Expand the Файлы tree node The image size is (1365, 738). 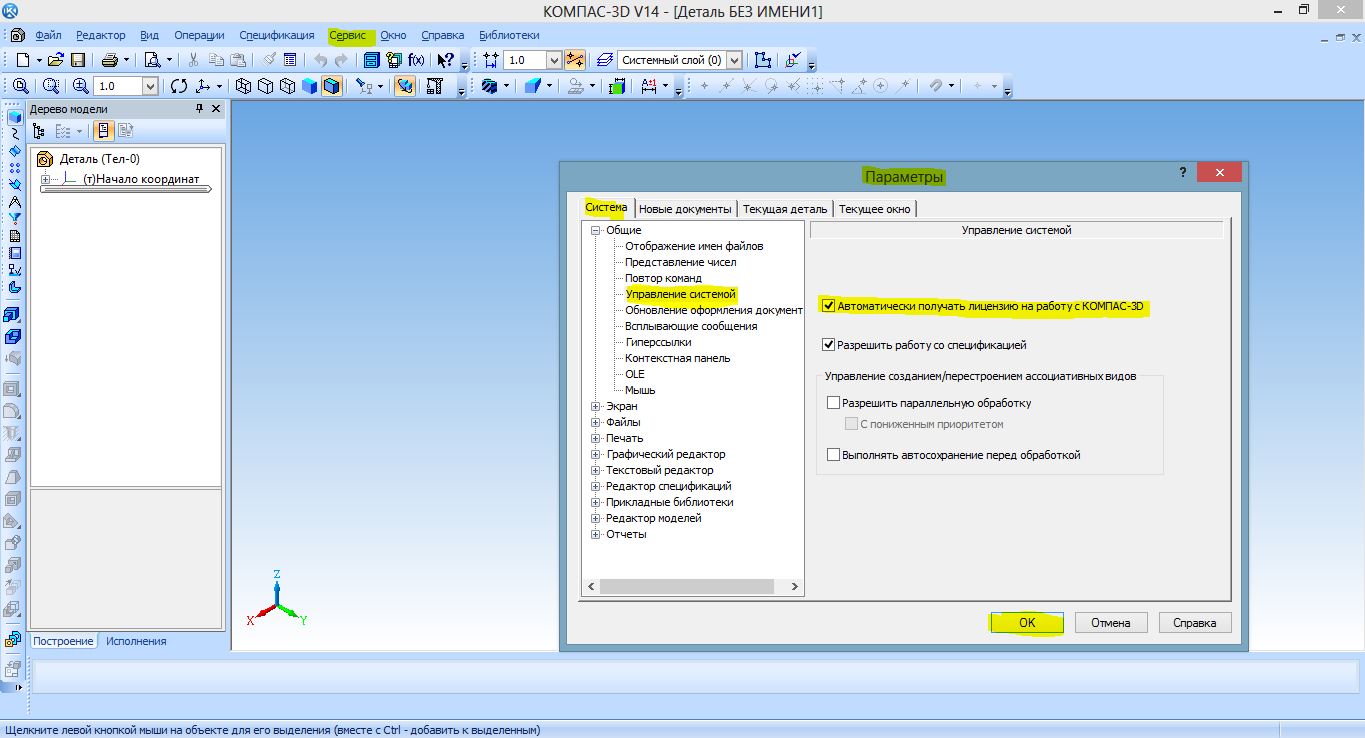(x=596, y=422)
